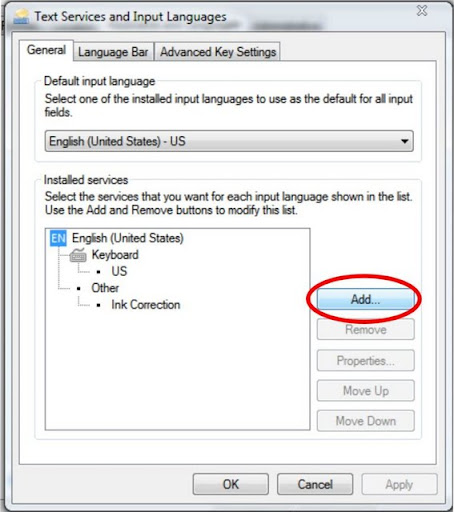Open the default input language dropdown arrow

[405, 141]
